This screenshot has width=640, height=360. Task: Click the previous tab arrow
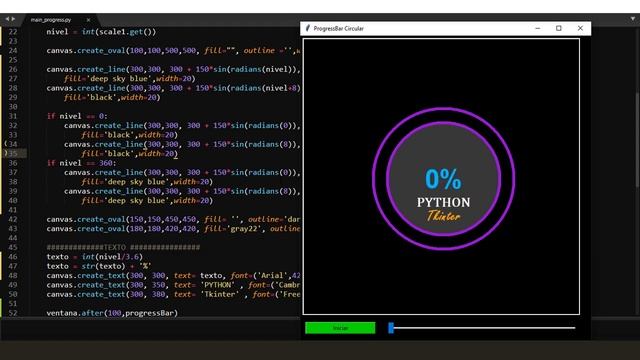coord(7,19)
